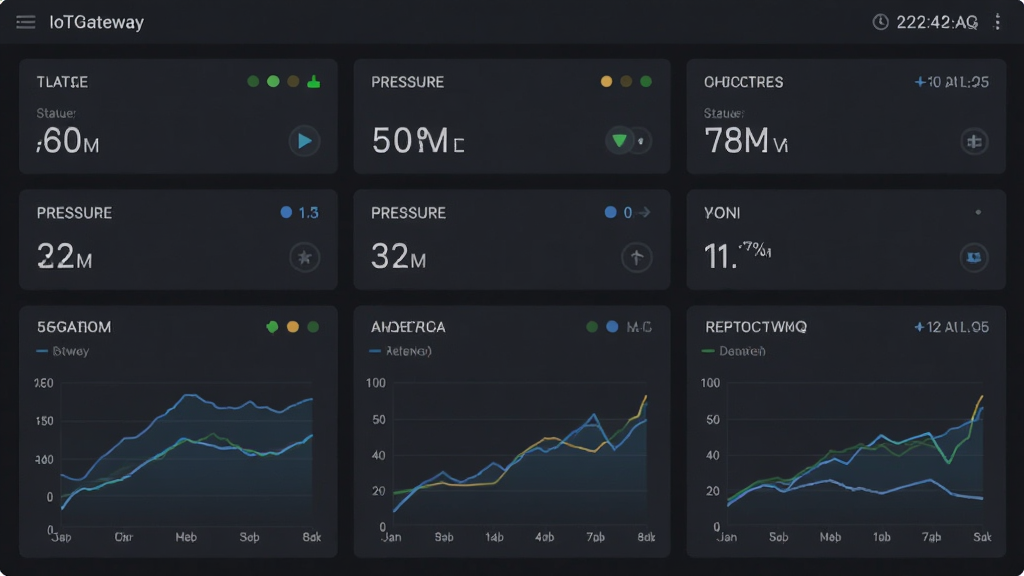
Task: Click the up-arrow icon on 32M Pressure card
Action: point(637,257)
